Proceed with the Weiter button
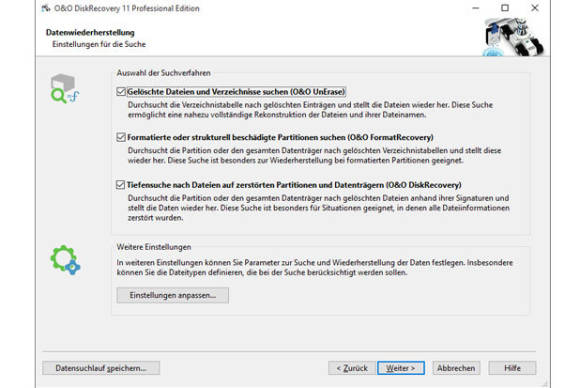This screenshot has width=580, height=388. pos(401,368)
